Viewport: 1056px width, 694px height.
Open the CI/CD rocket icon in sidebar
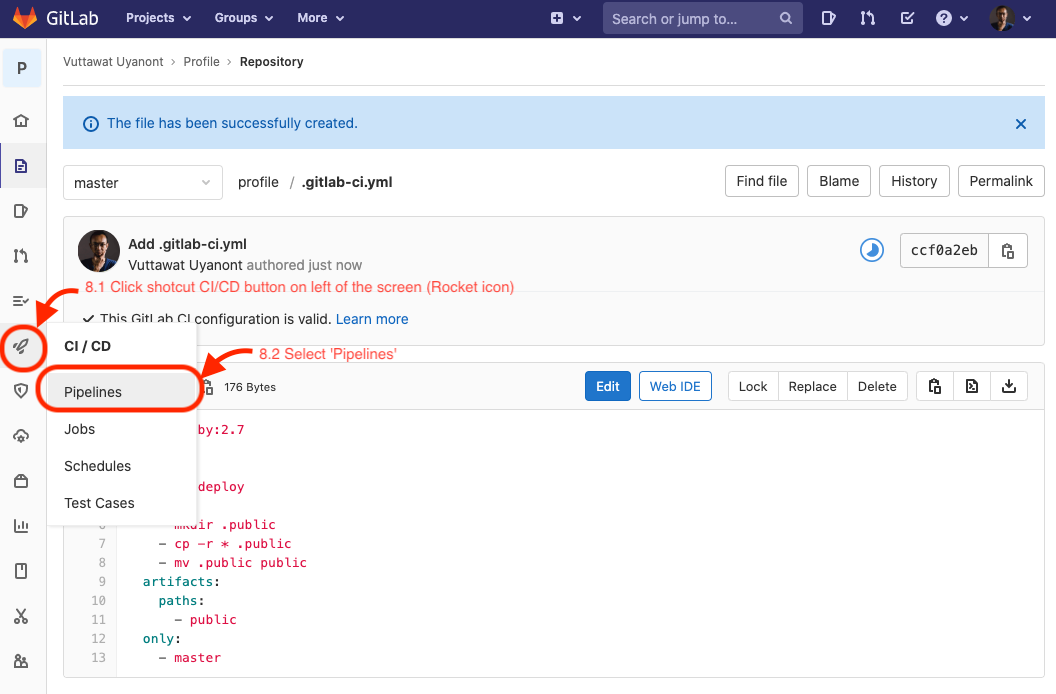(x=22, y=347)
